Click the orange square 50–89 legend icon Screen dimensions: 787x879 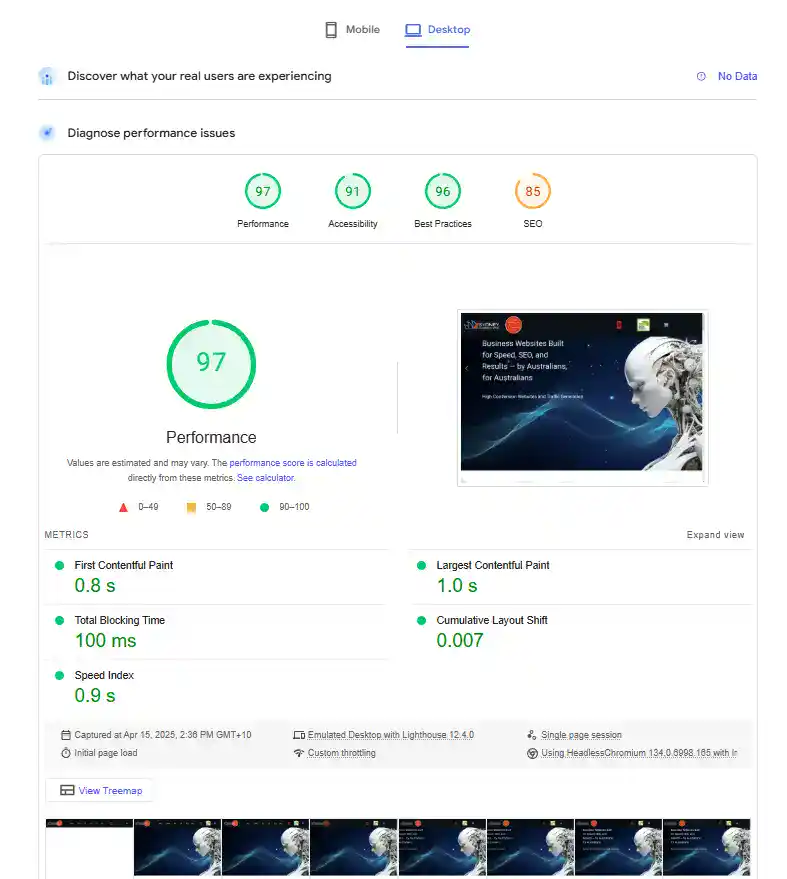191,507
